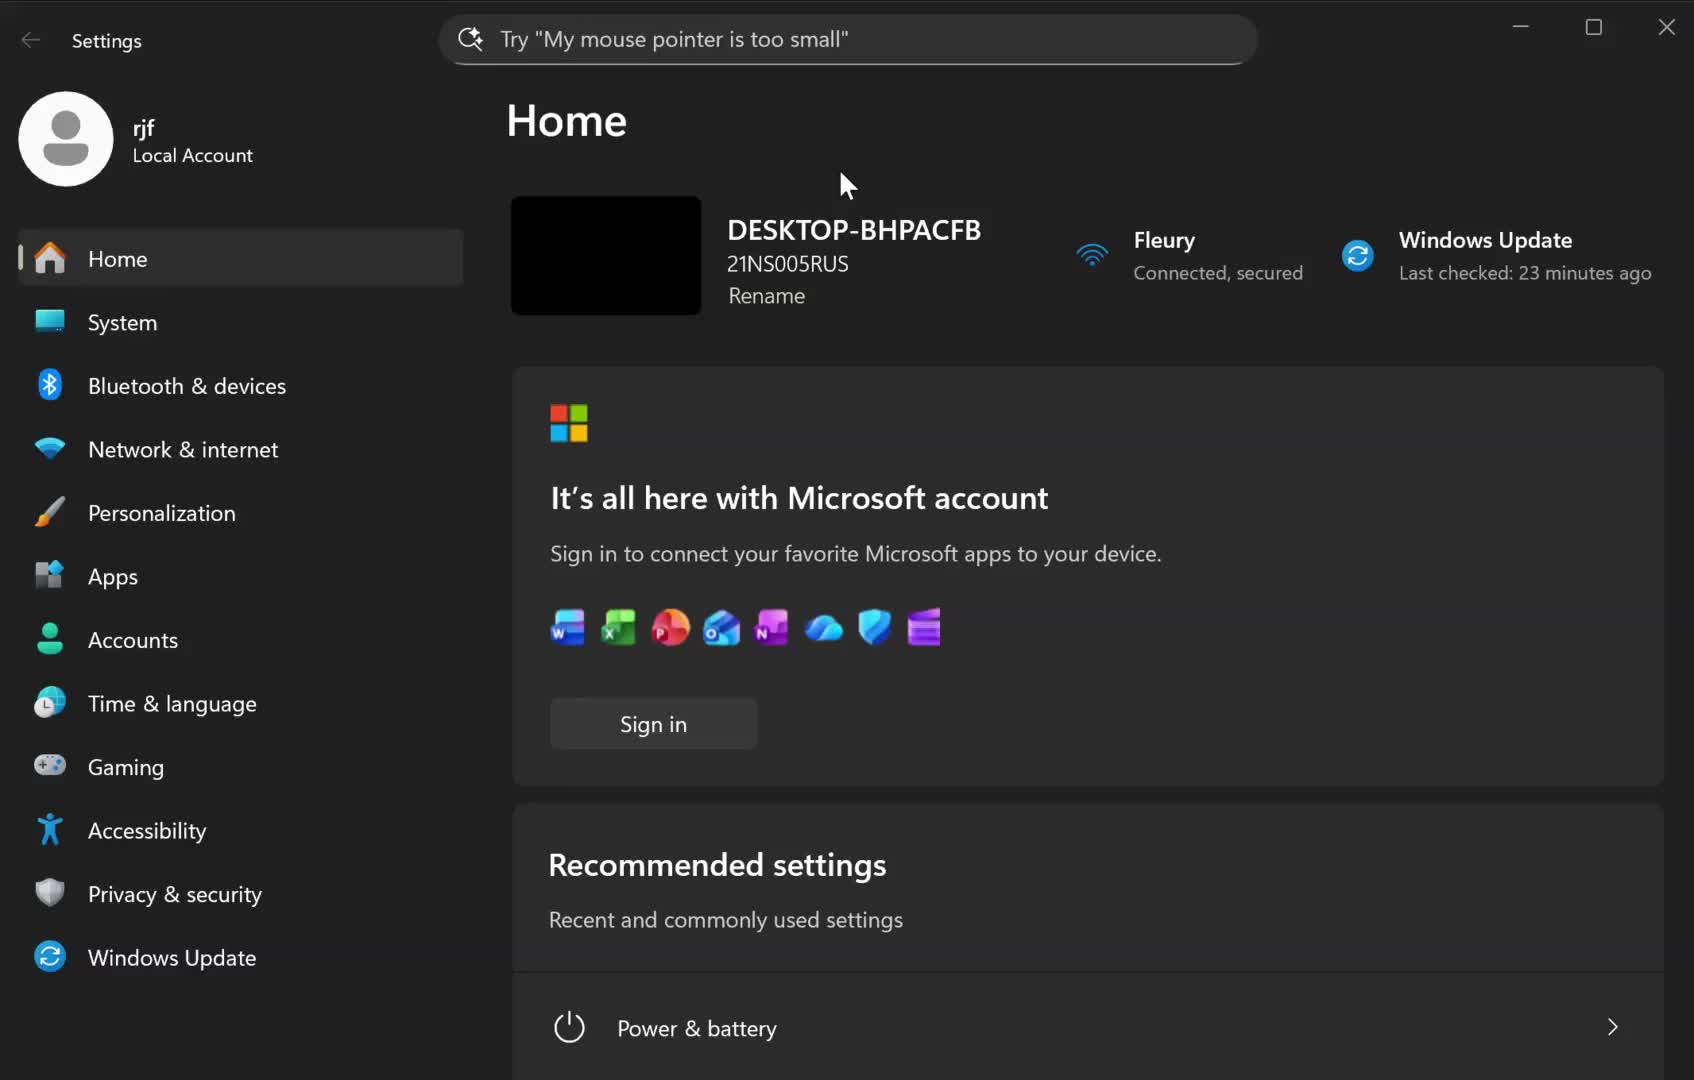Click the Fleury Wi-Fi status icon
Viewport: 1694px width, 1080px height.
pos(1092,255)
